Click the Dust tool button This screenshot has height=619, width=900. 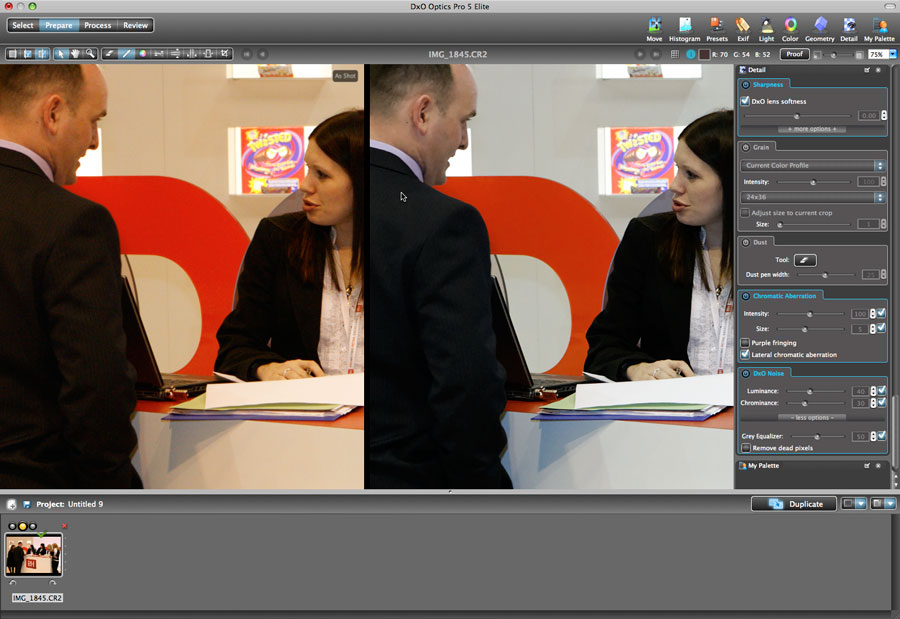coord(804,260)
